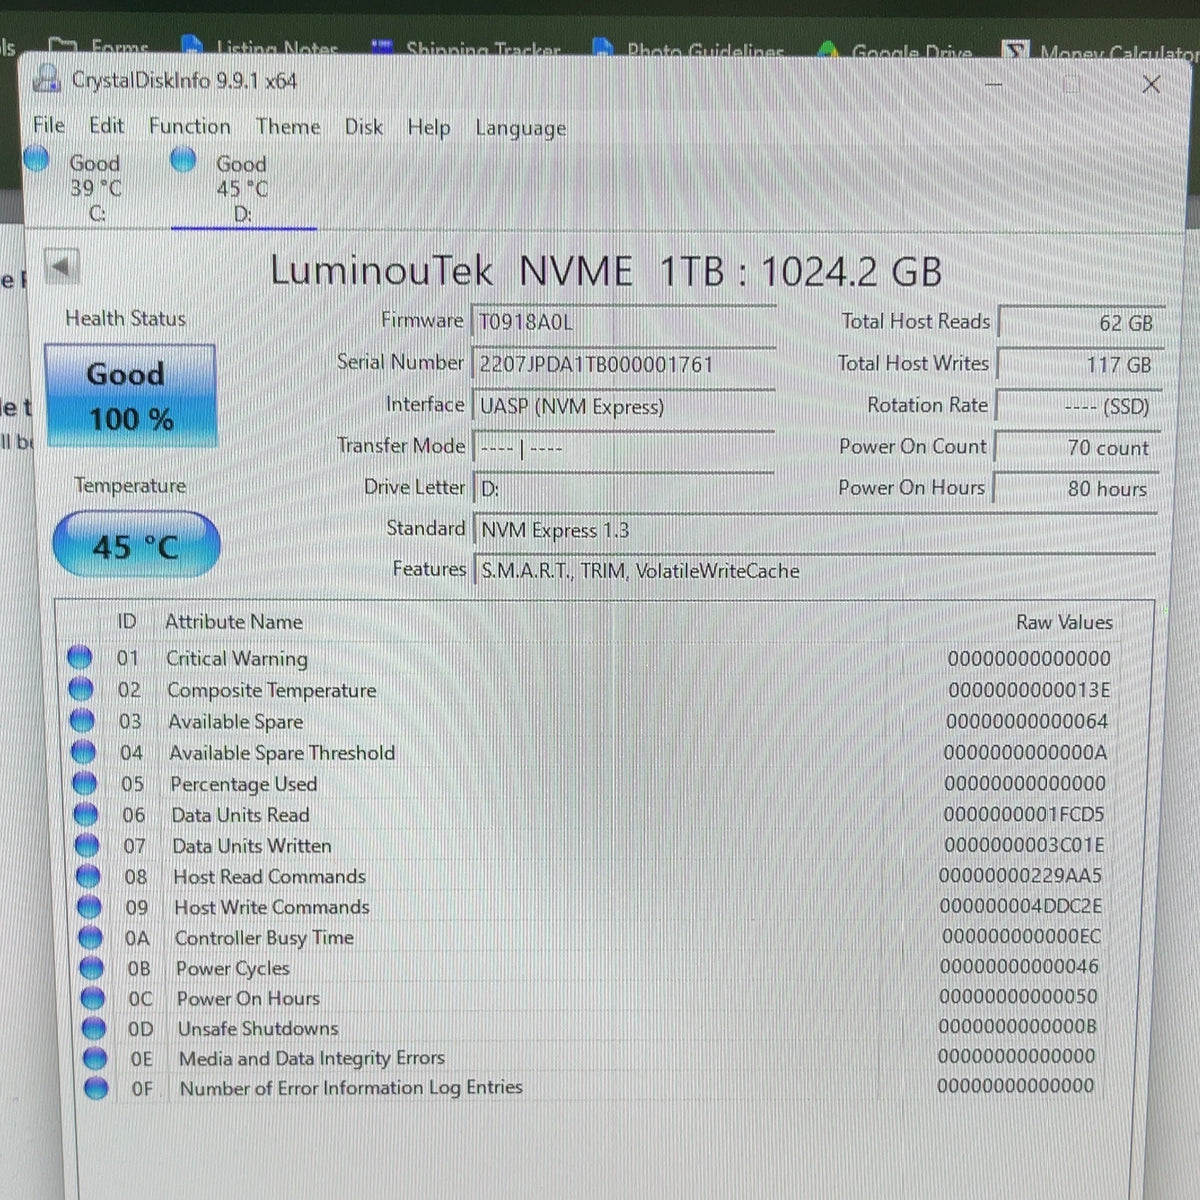This screenshot has height=1200, width=1200.
Task: Click the Drive Letter field D:
Action: click(623, 489)
